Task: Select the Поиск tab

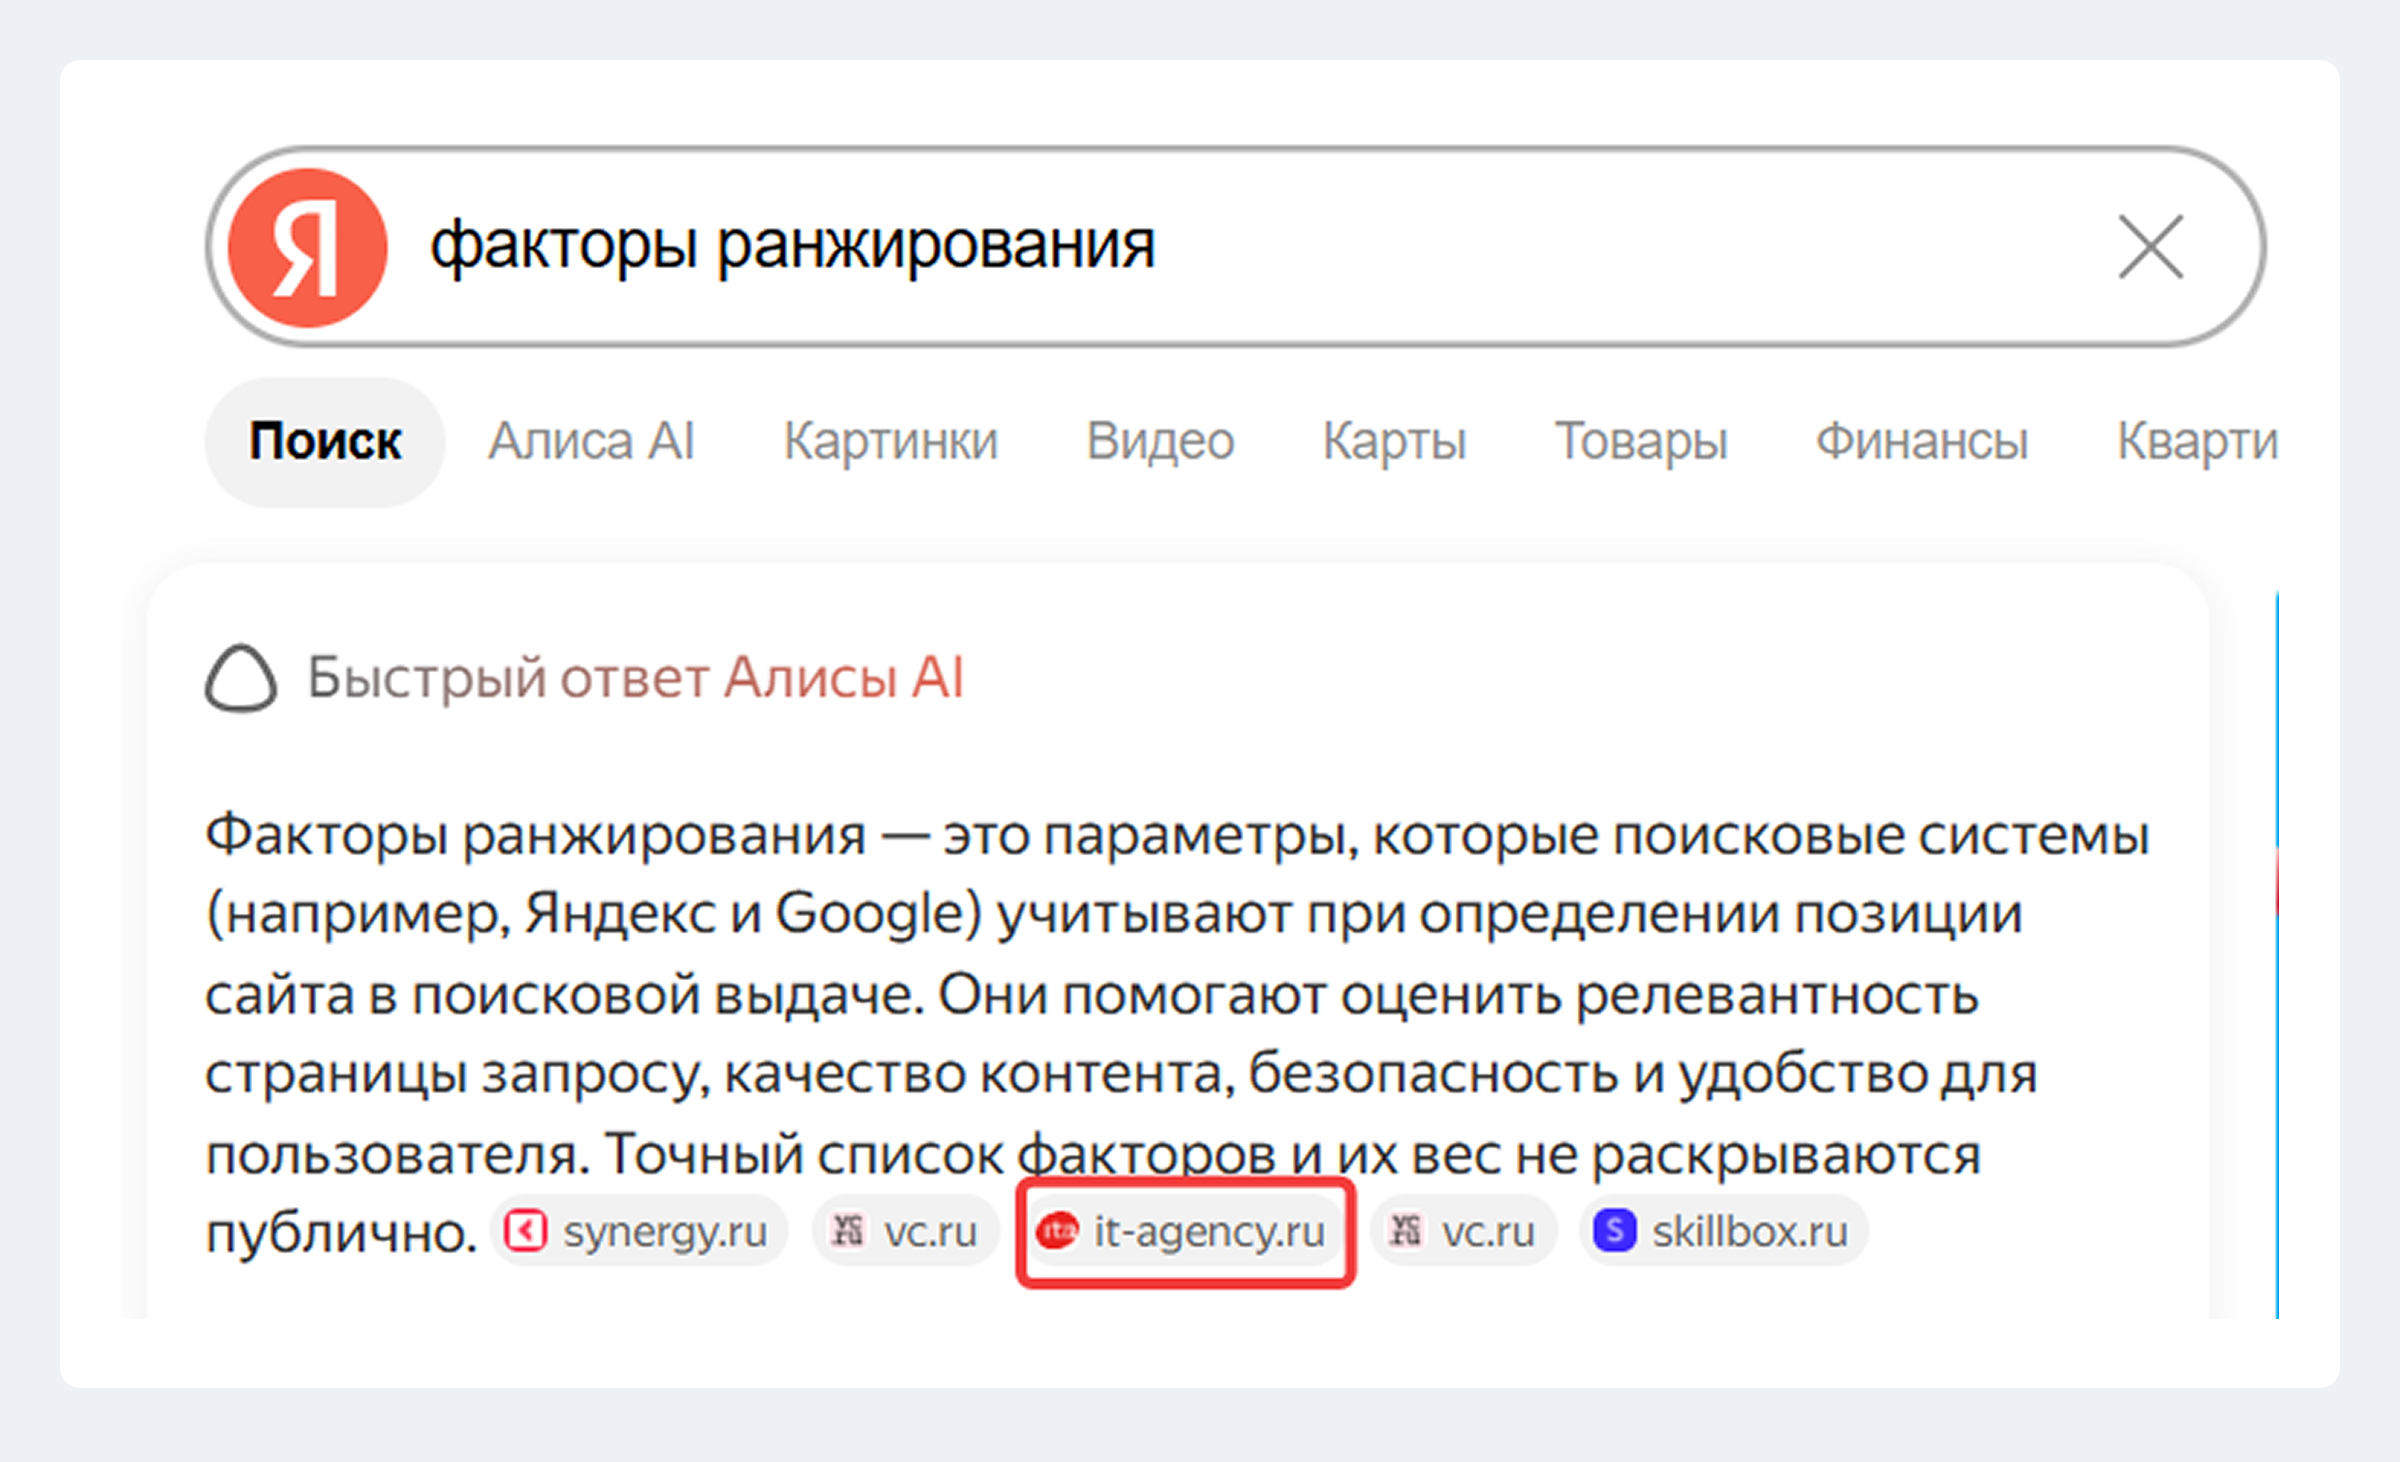Action: (x=325, y=442)
